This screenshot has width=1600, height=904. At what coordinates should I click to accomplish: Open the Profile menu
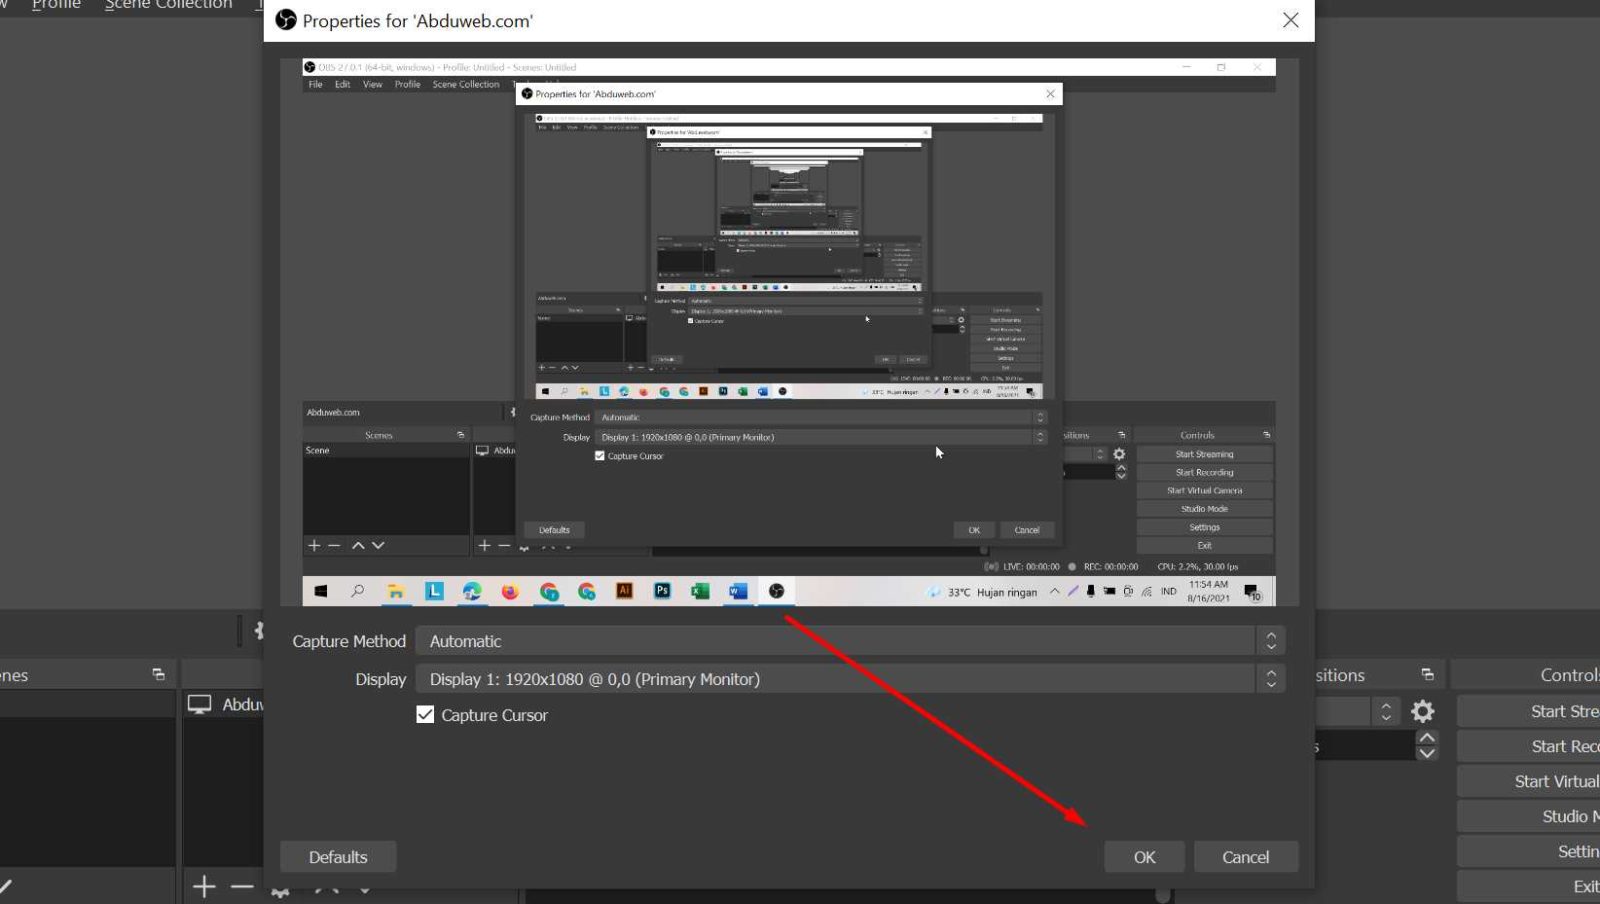[x=55, y=6]
